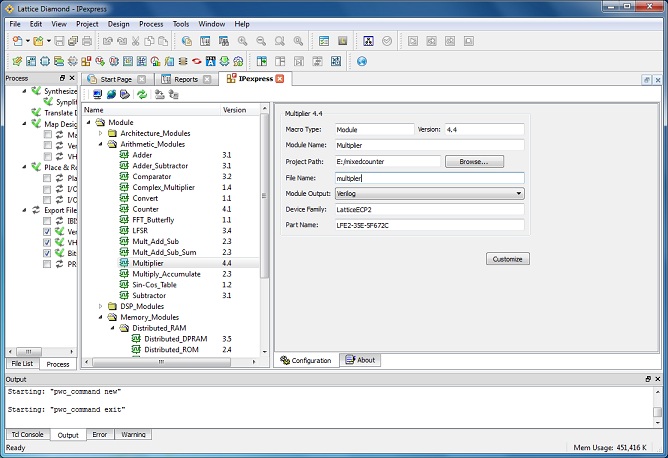Click the Cut scissors icon
Screen dimensions: 668x458
tap(134, 41)
